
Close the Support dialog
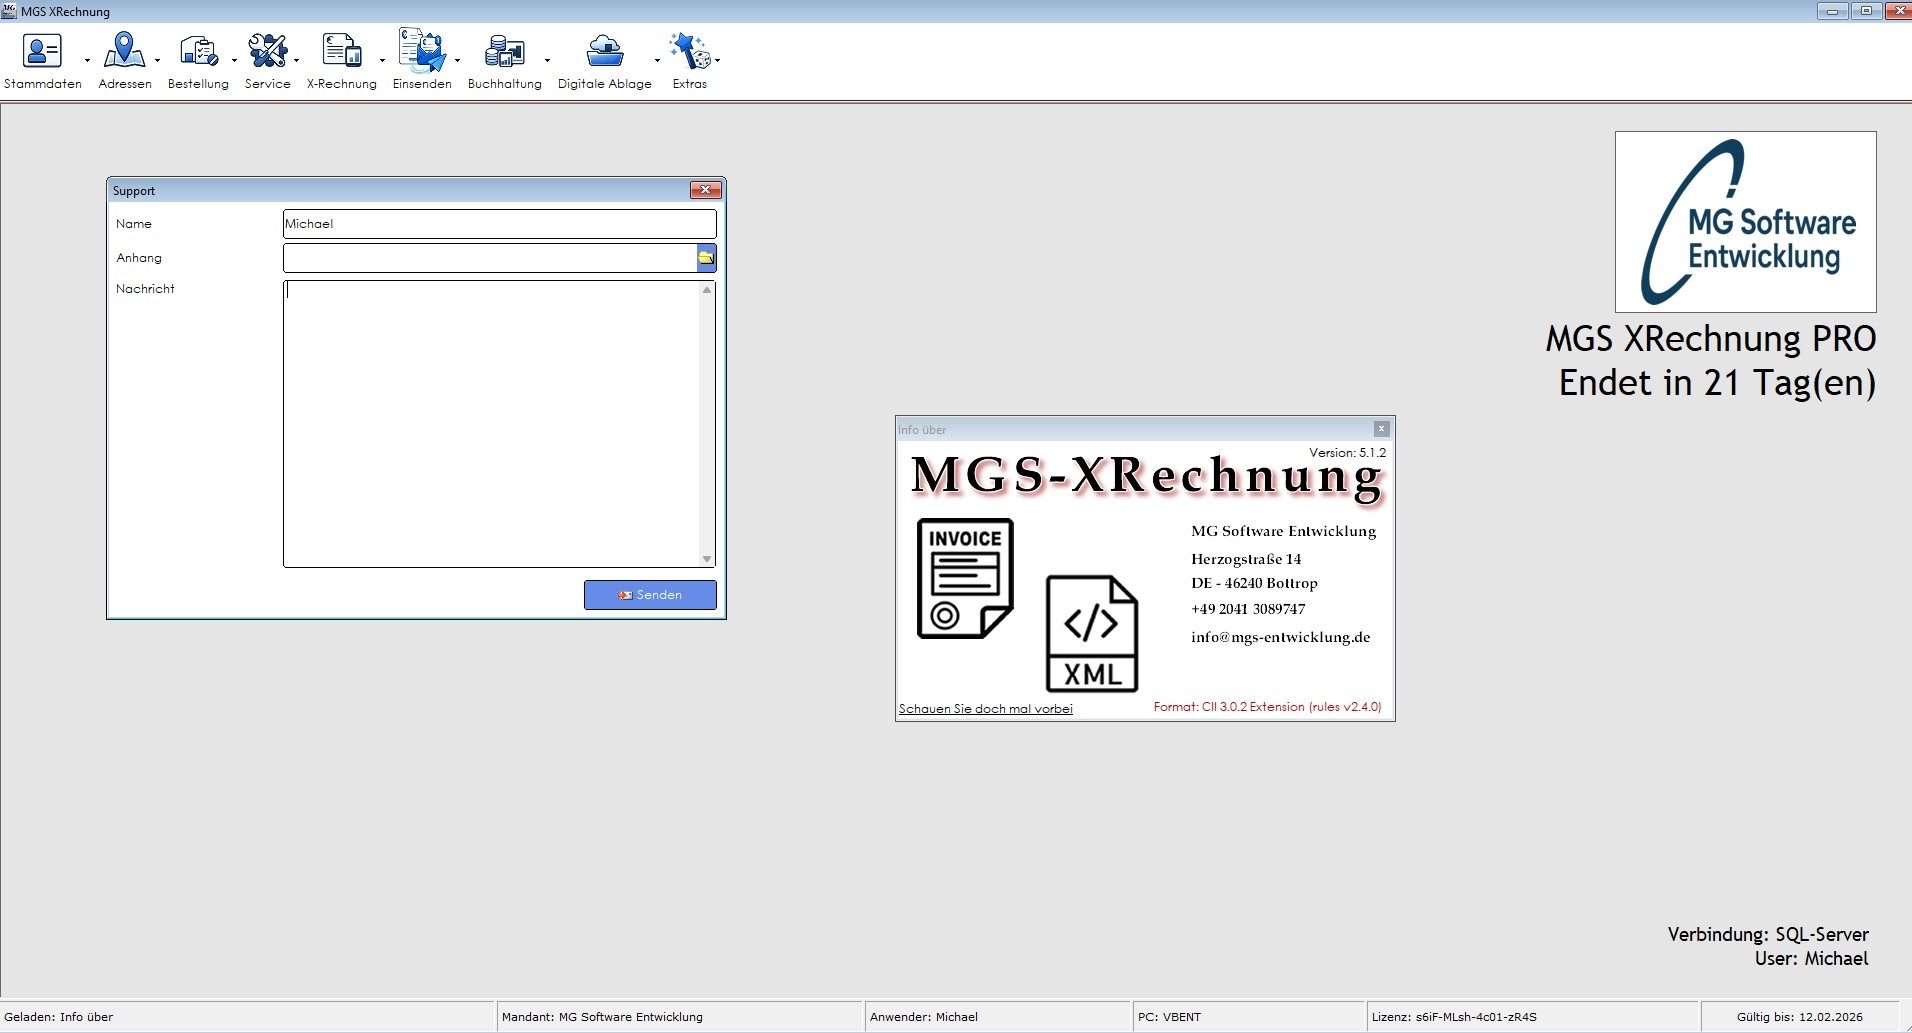[706, 190]
